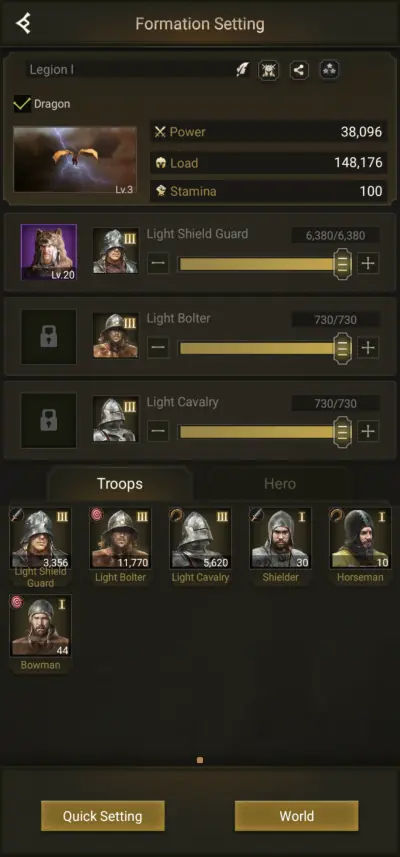Tap the share icon in legion header
The height and width of the screenshot is (857, 400).
[x=298, y=70]
